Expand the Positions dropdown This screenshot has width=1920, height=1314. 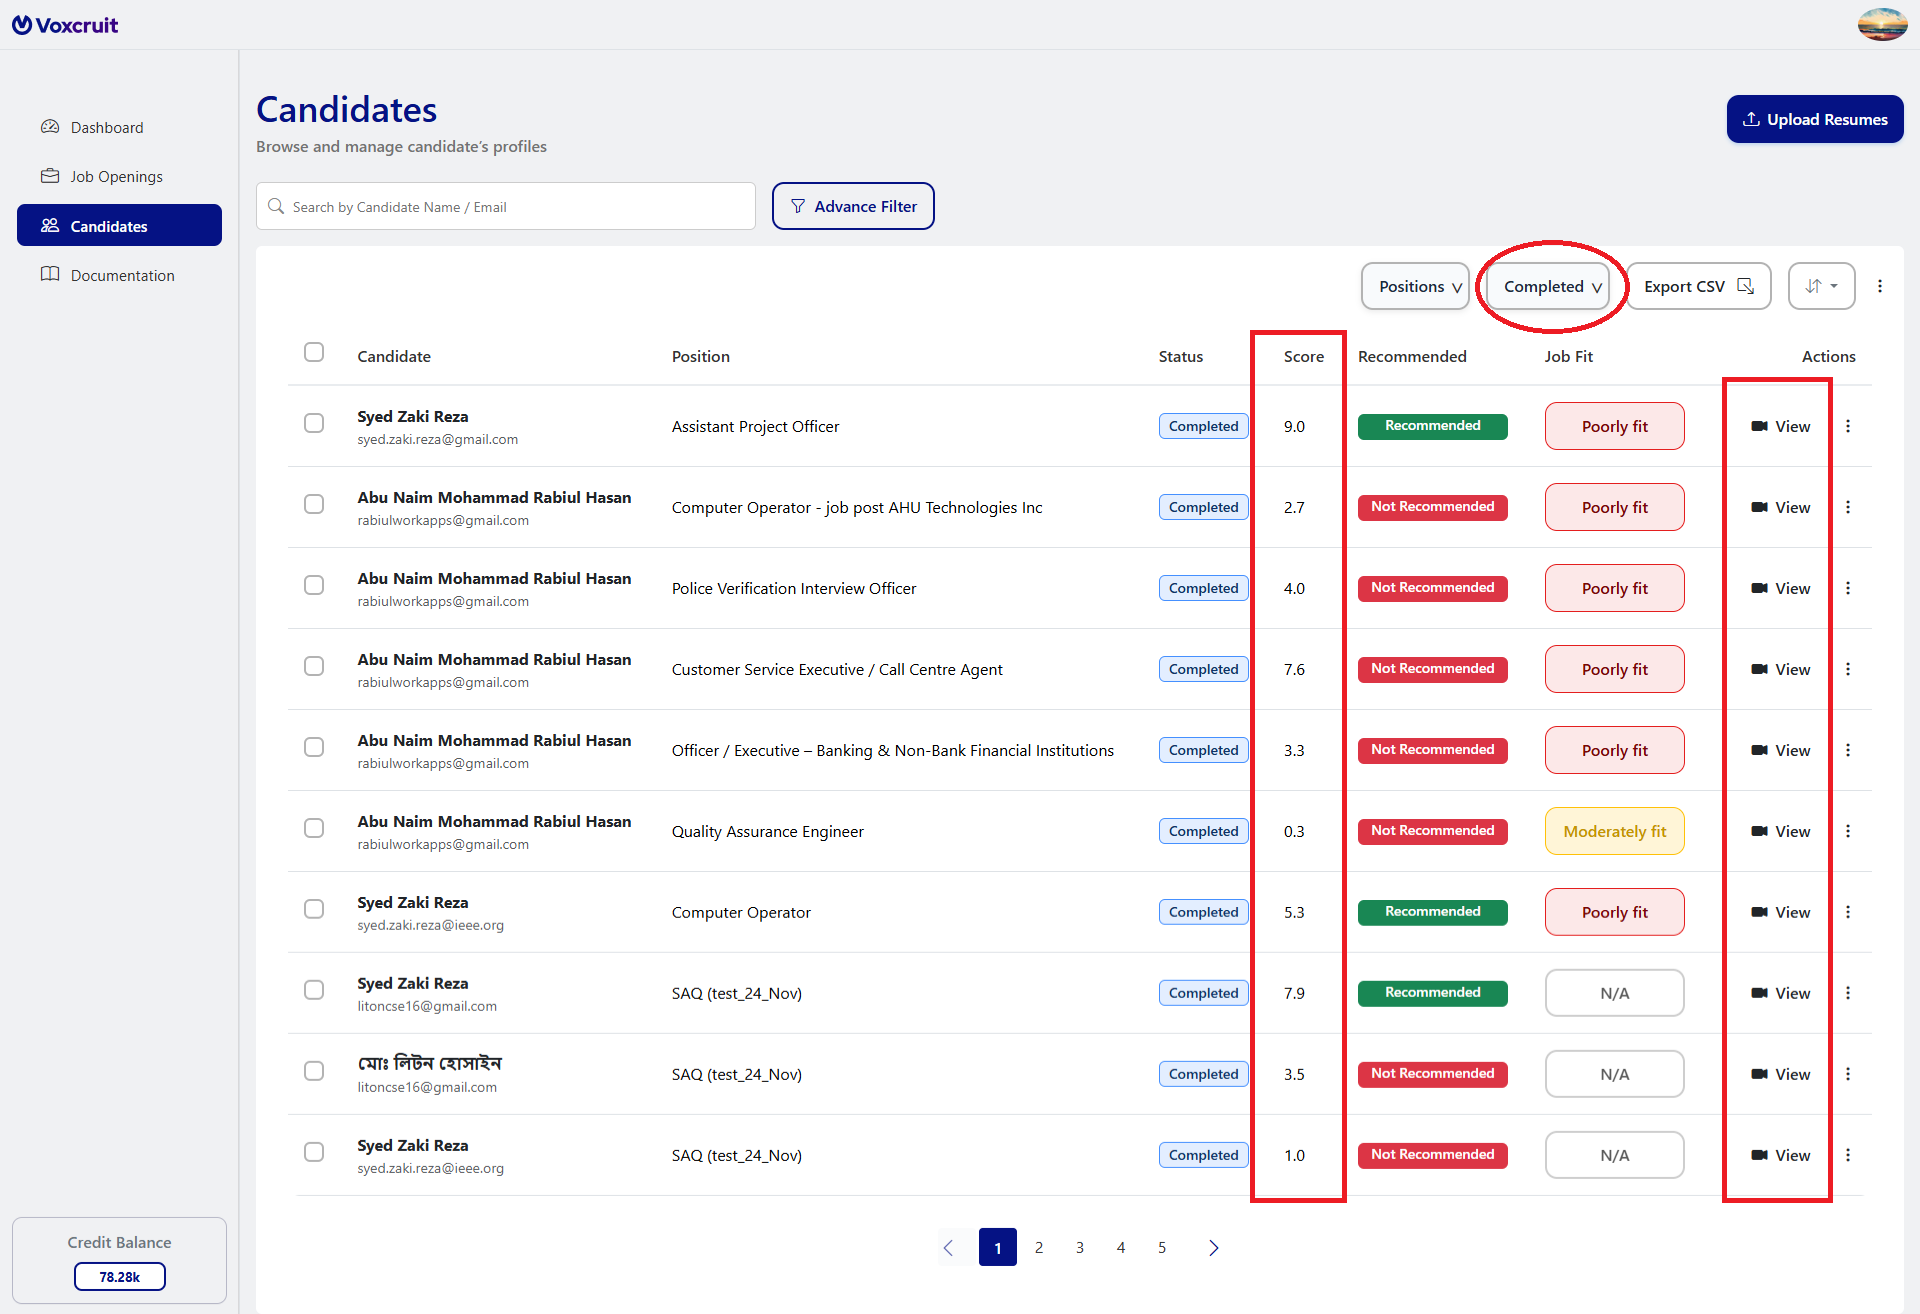[x=1415, y=286]
